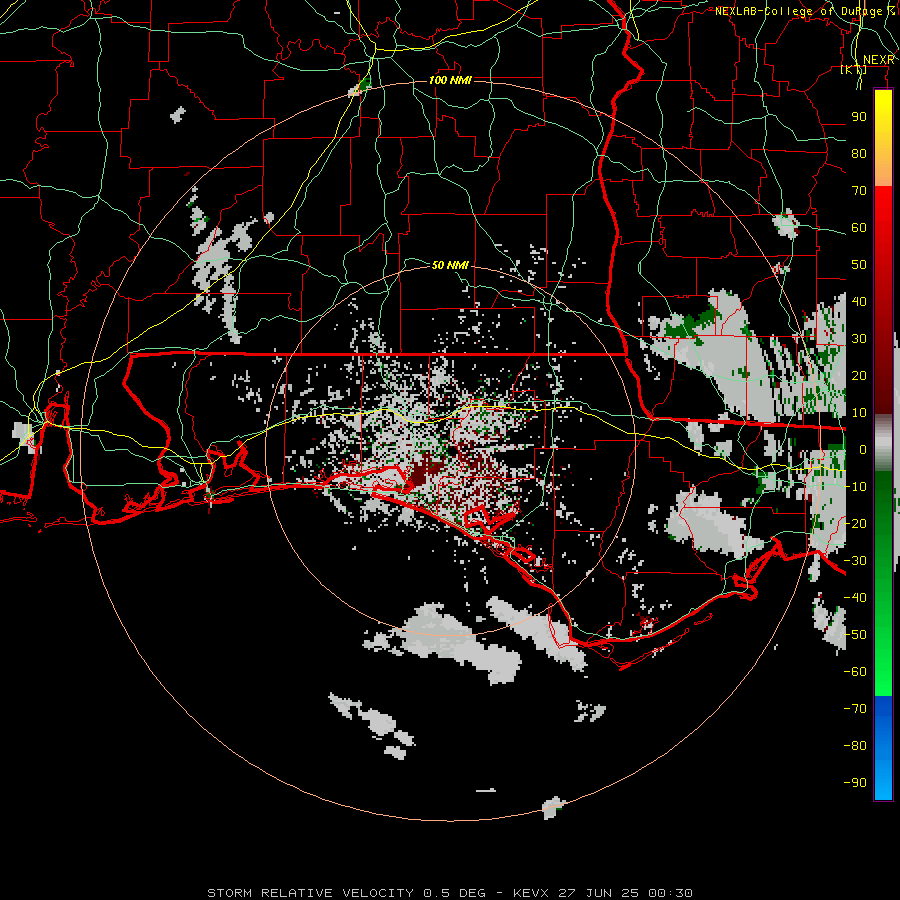Click the 50 value on the velocity scale
900x900 pixels.
859,265
